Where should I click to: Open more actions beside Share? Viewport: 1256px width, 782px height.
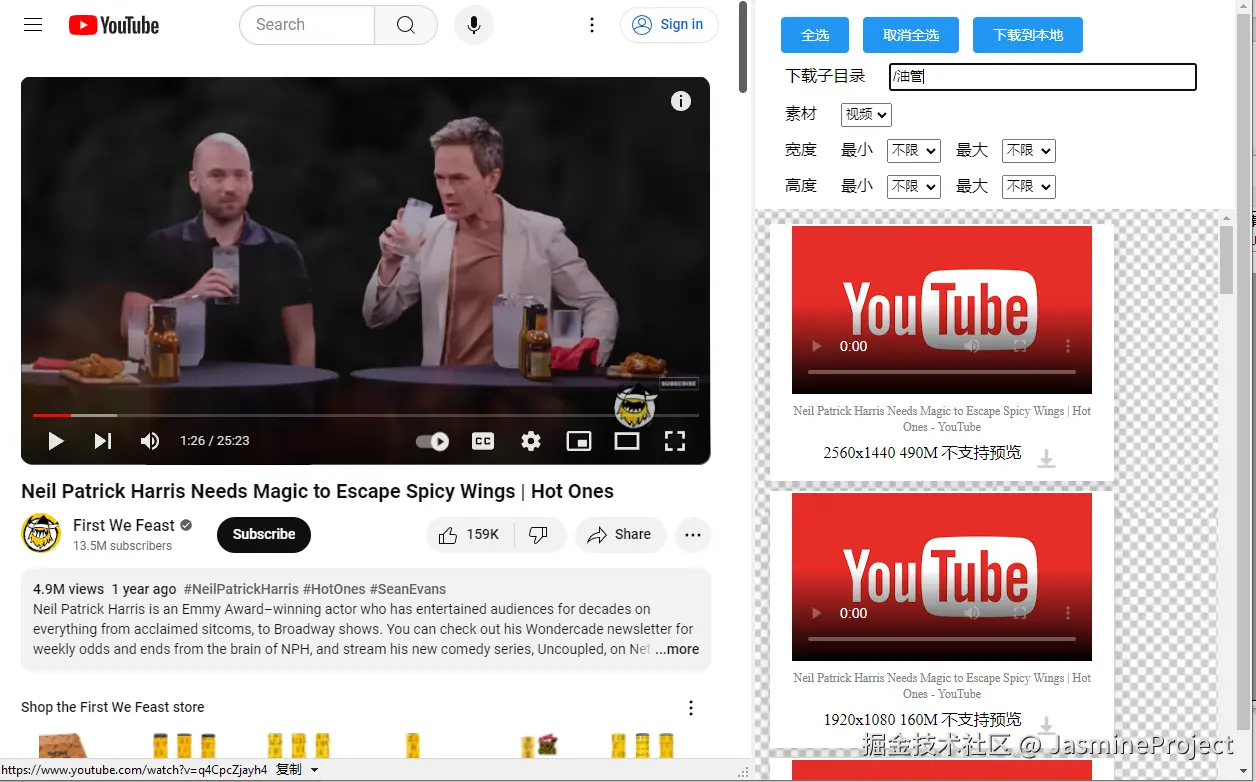point(693,535)
